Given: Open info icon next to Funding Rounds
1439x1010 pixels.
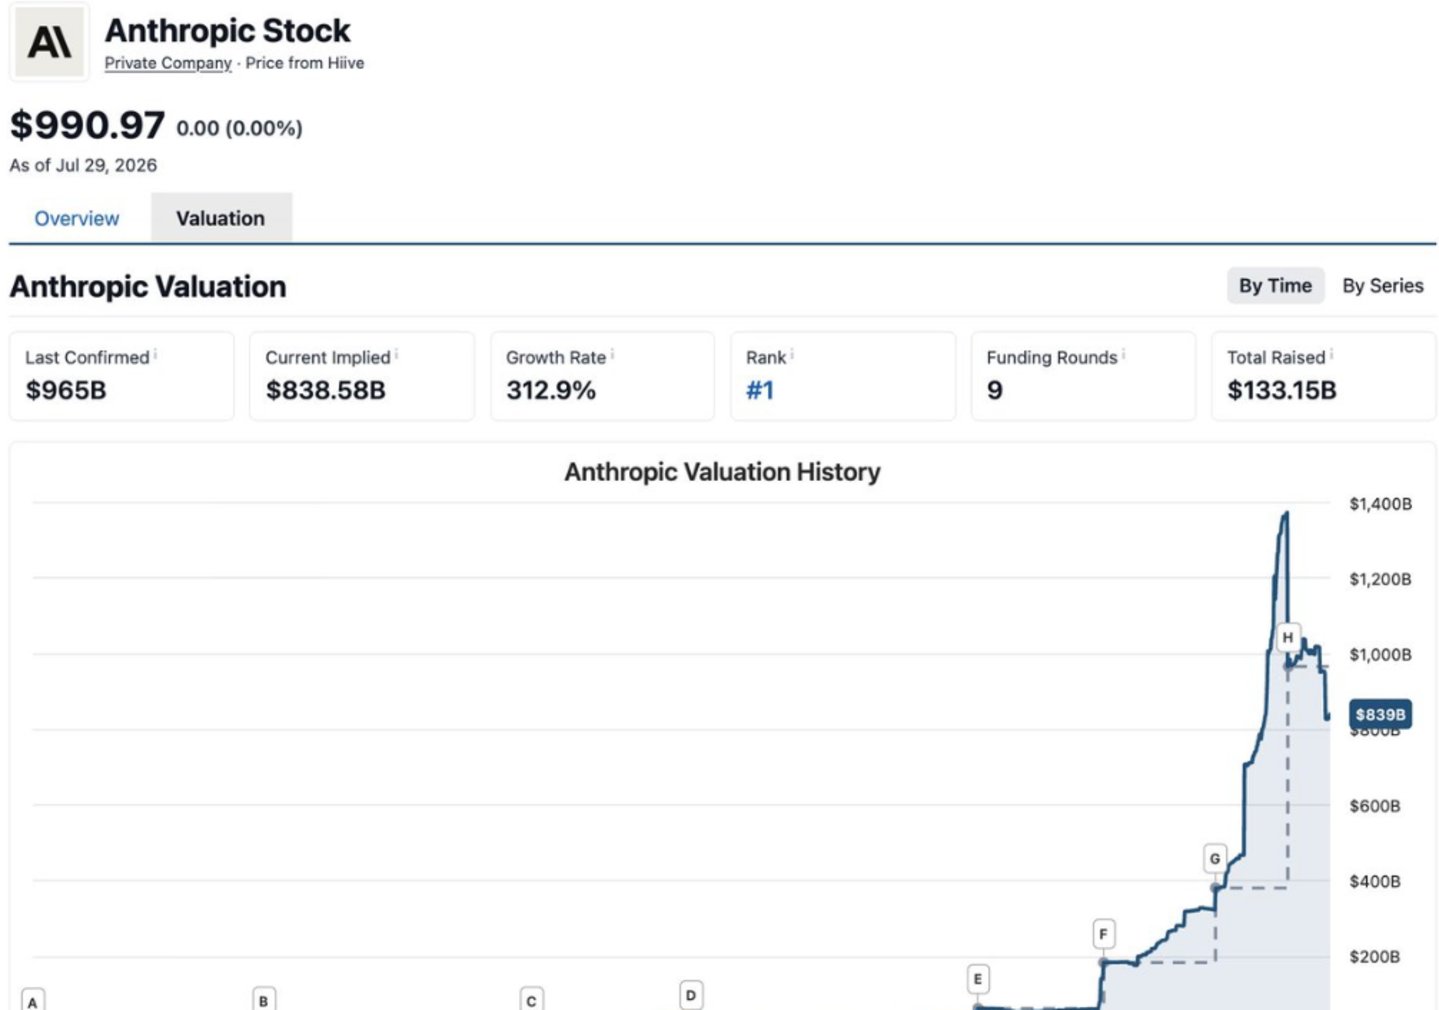Looking at the screenshot, I should (1123, 354).
